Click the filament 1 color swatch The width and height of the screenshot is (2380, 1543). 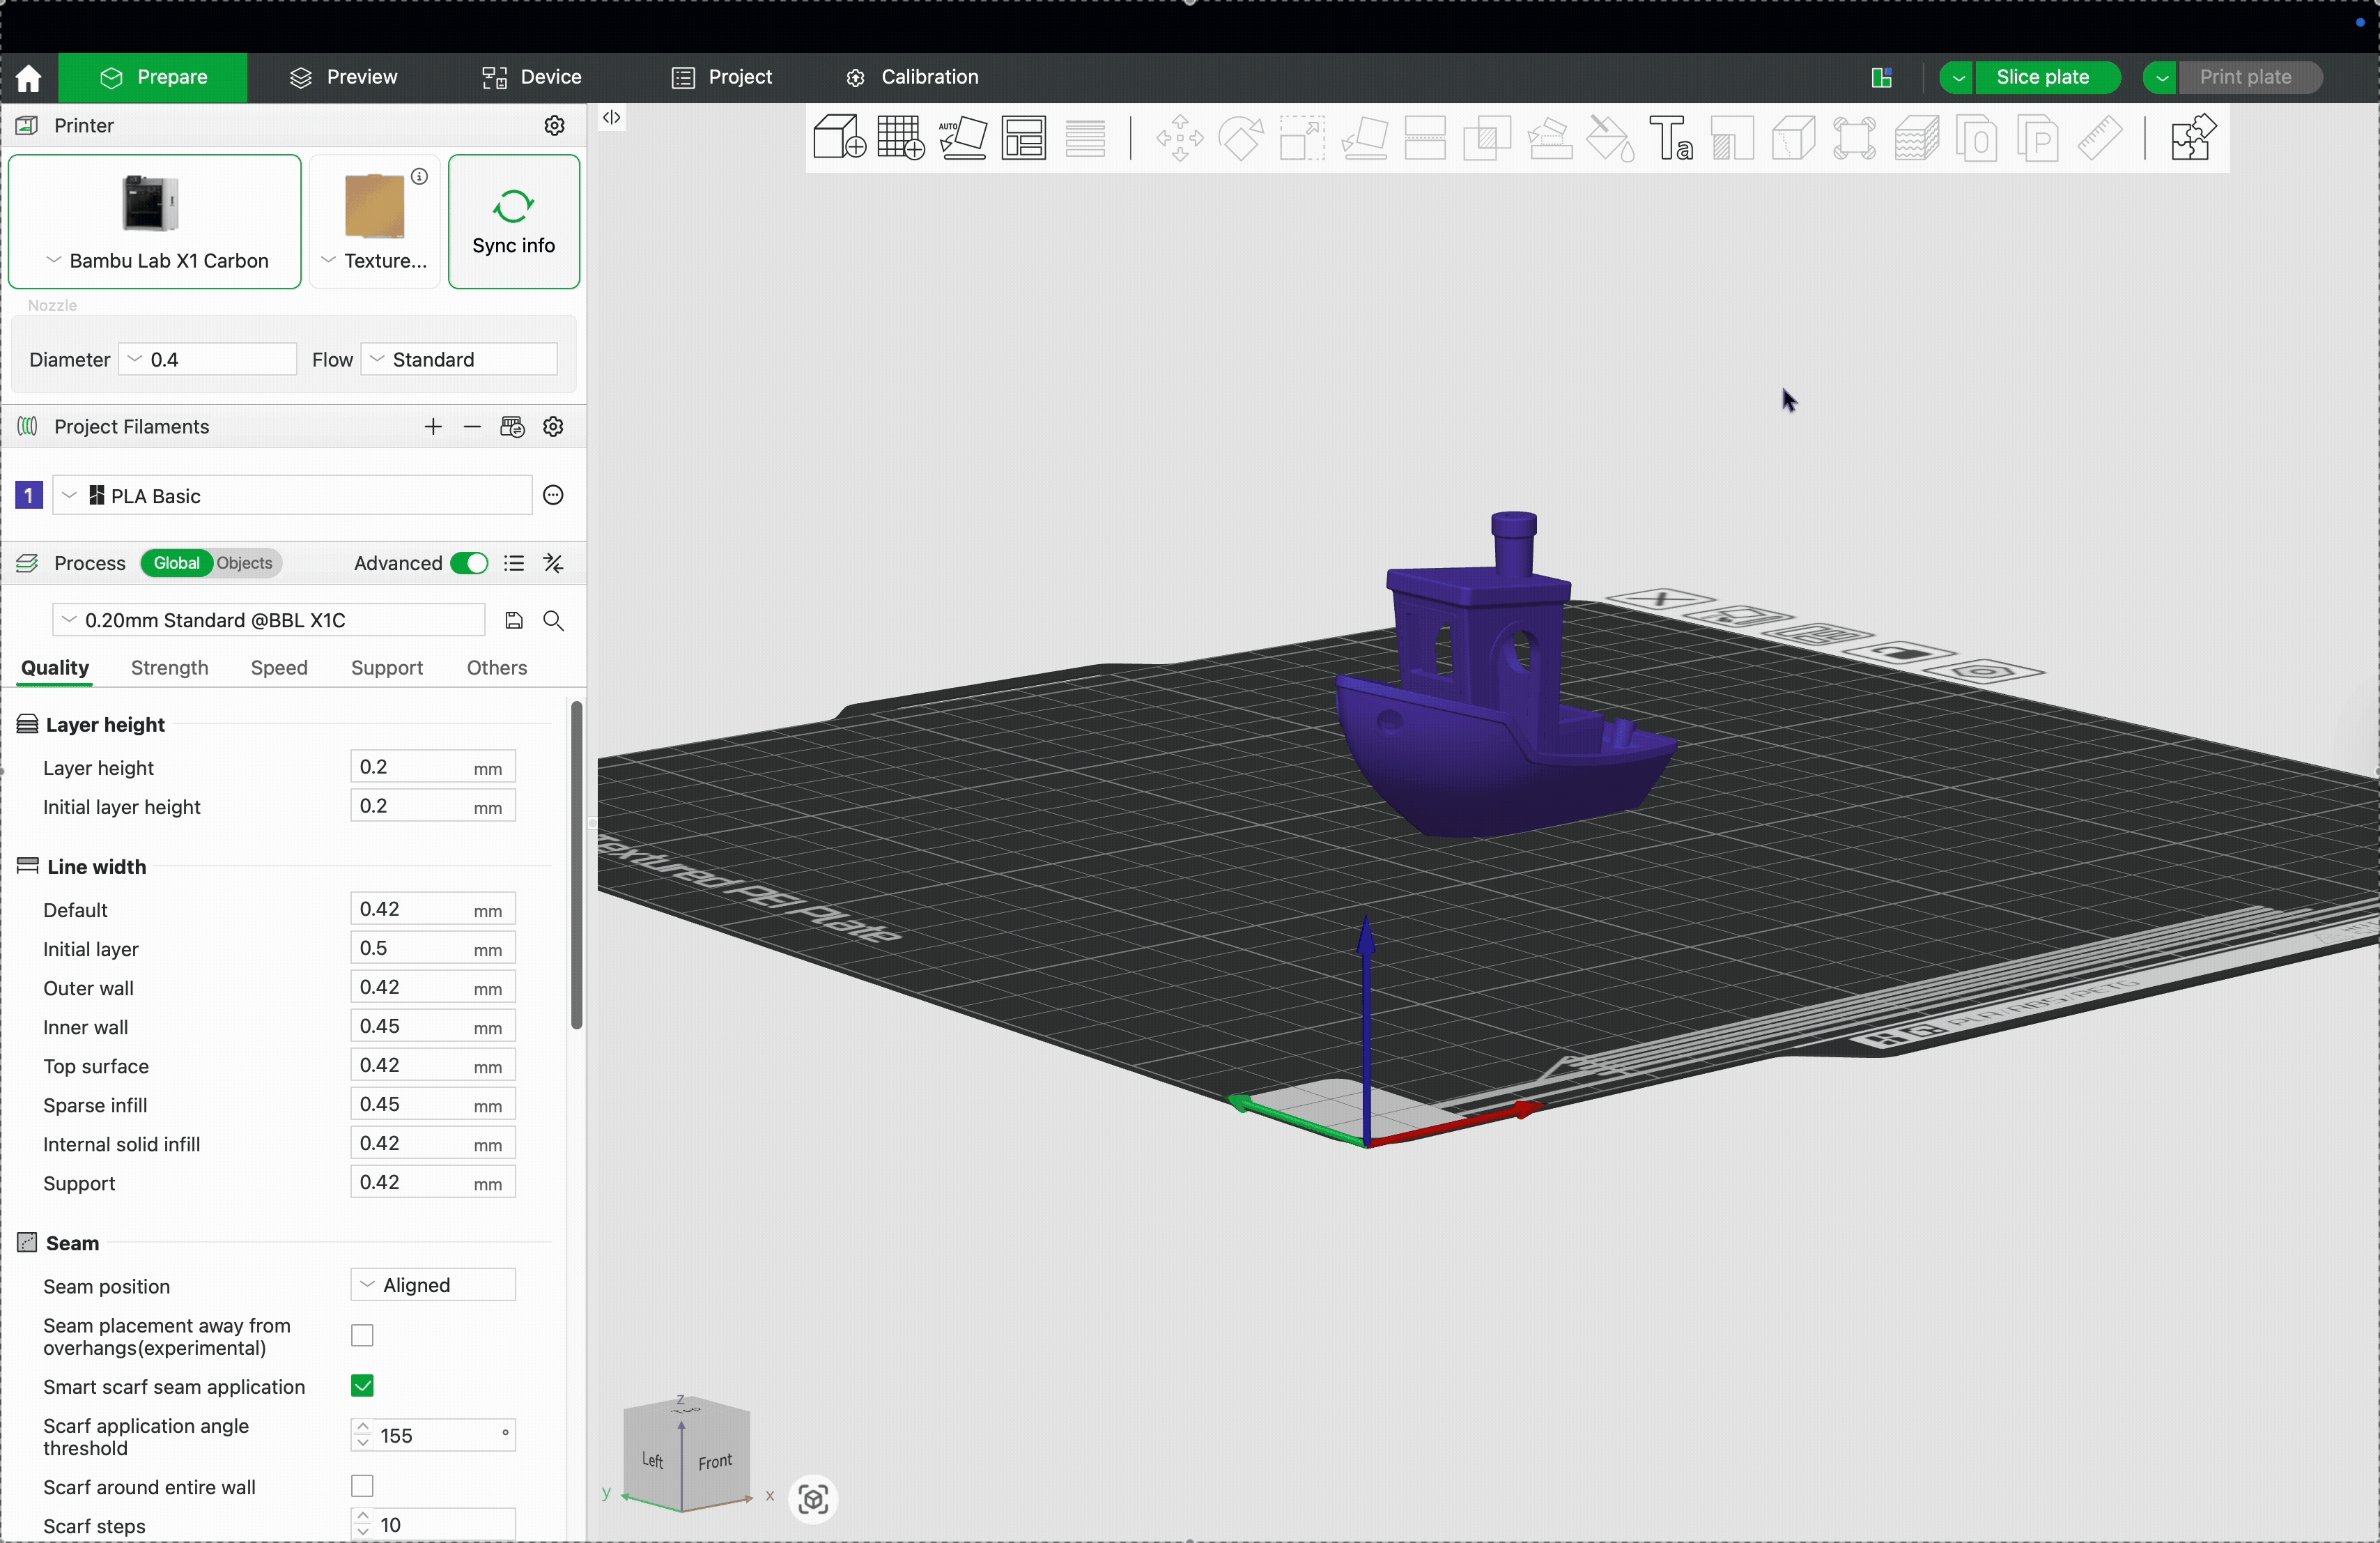coord(29,496)
